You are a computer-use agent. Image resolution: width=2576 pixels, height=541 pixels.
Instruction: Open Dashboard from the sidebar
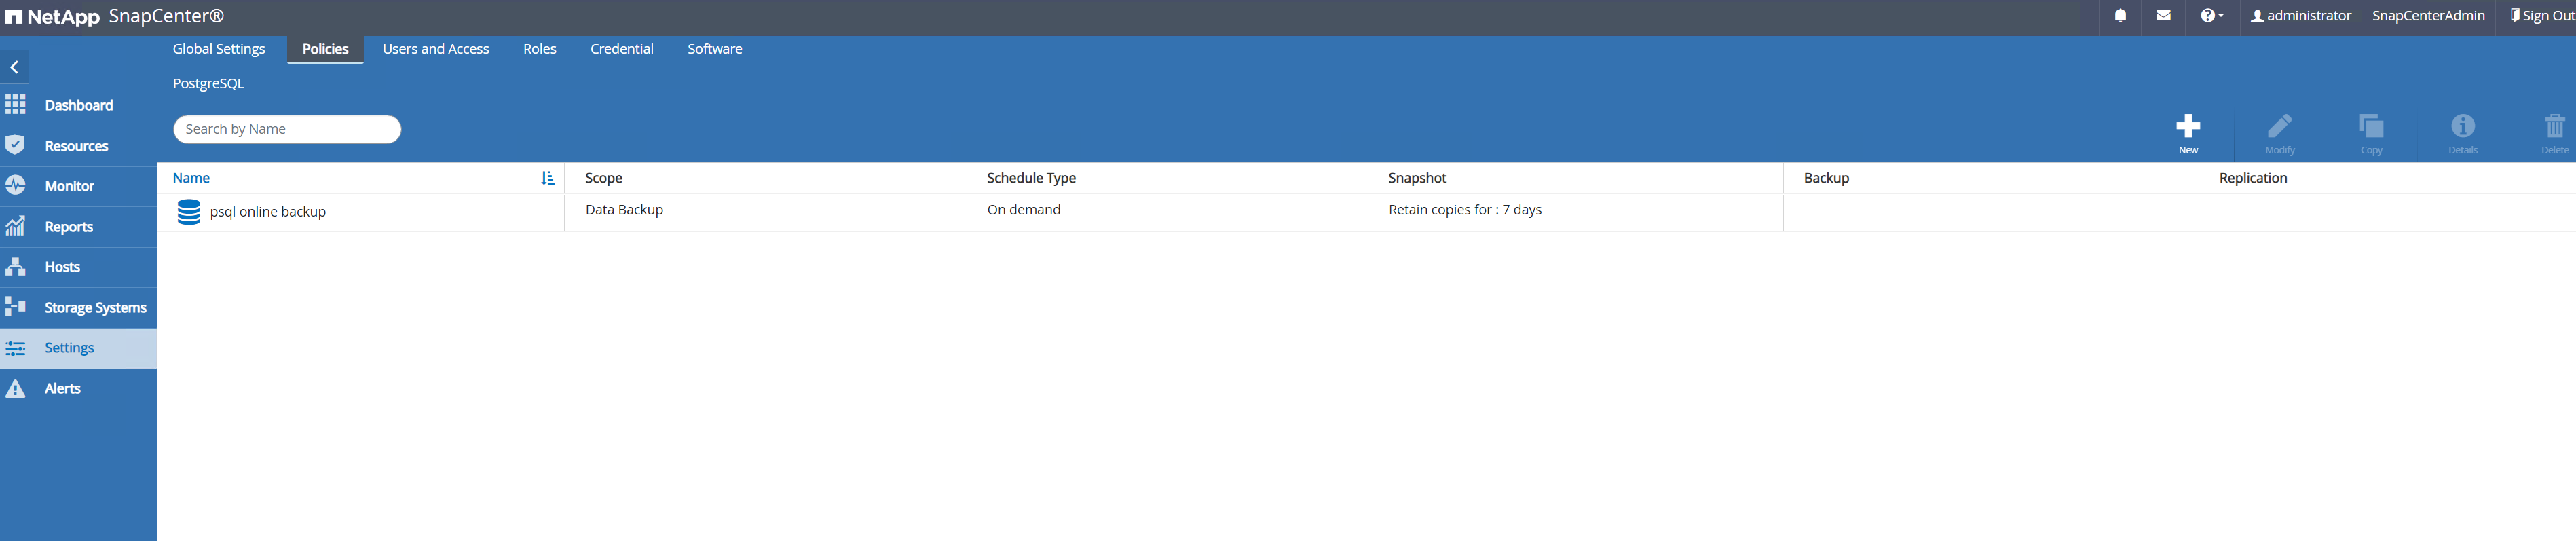coord(78,105)
